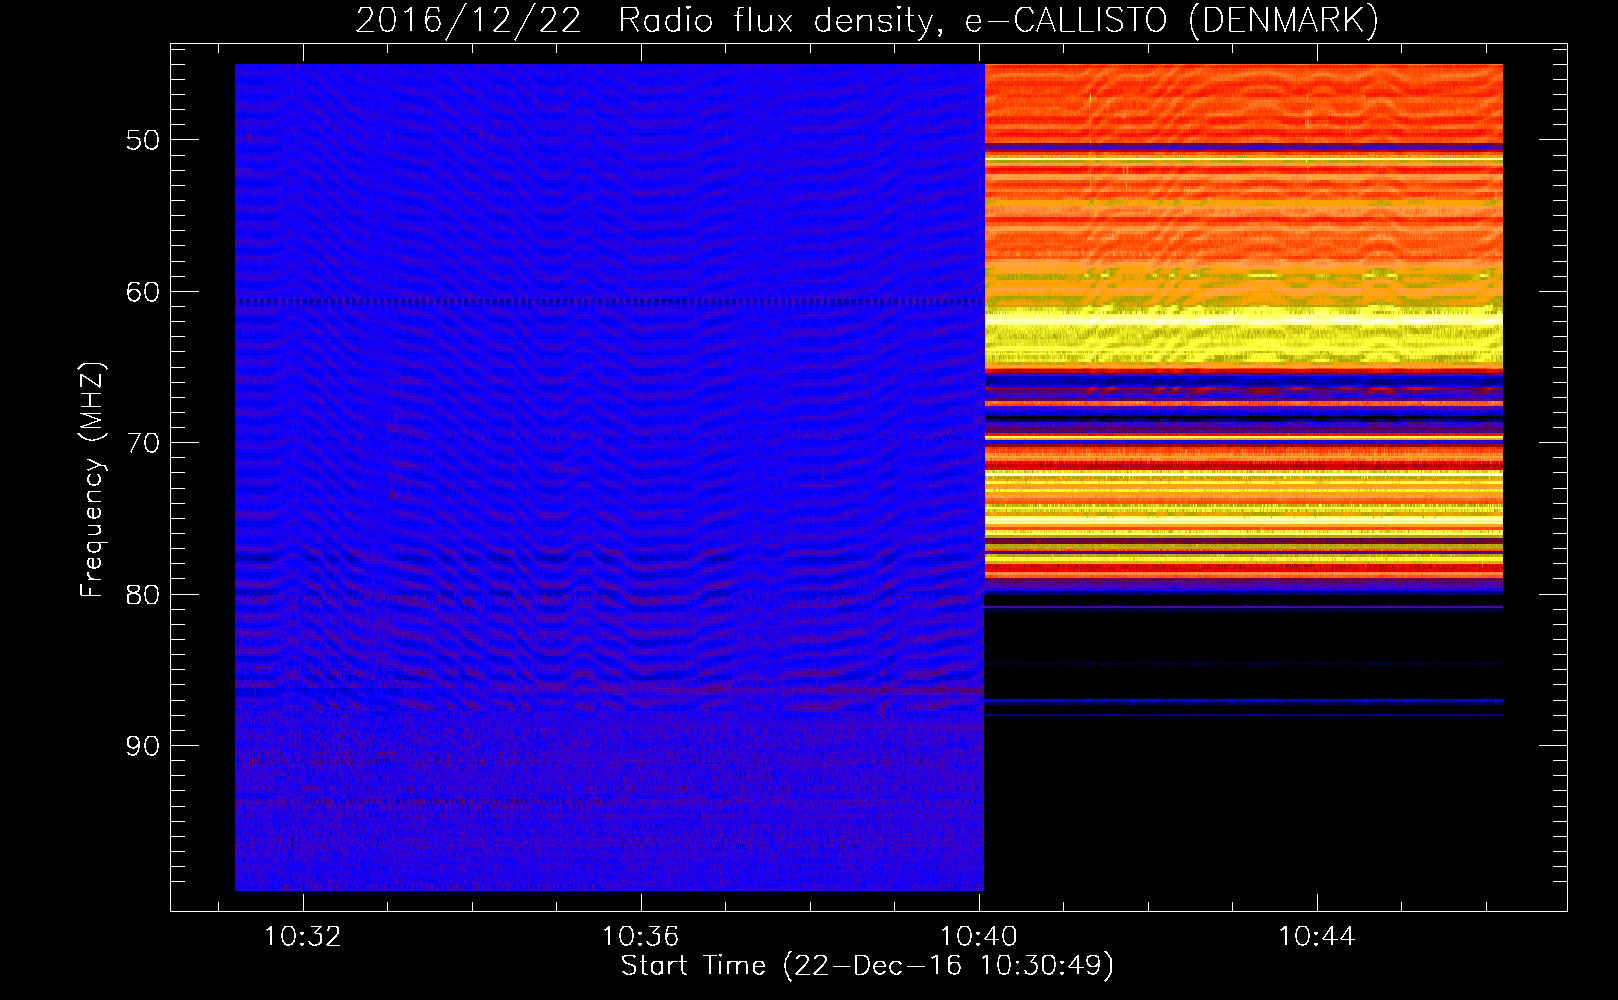Click the '10:40' time tick label
This screenshot has height=1000, width=1618.
[x=978, y=936]
